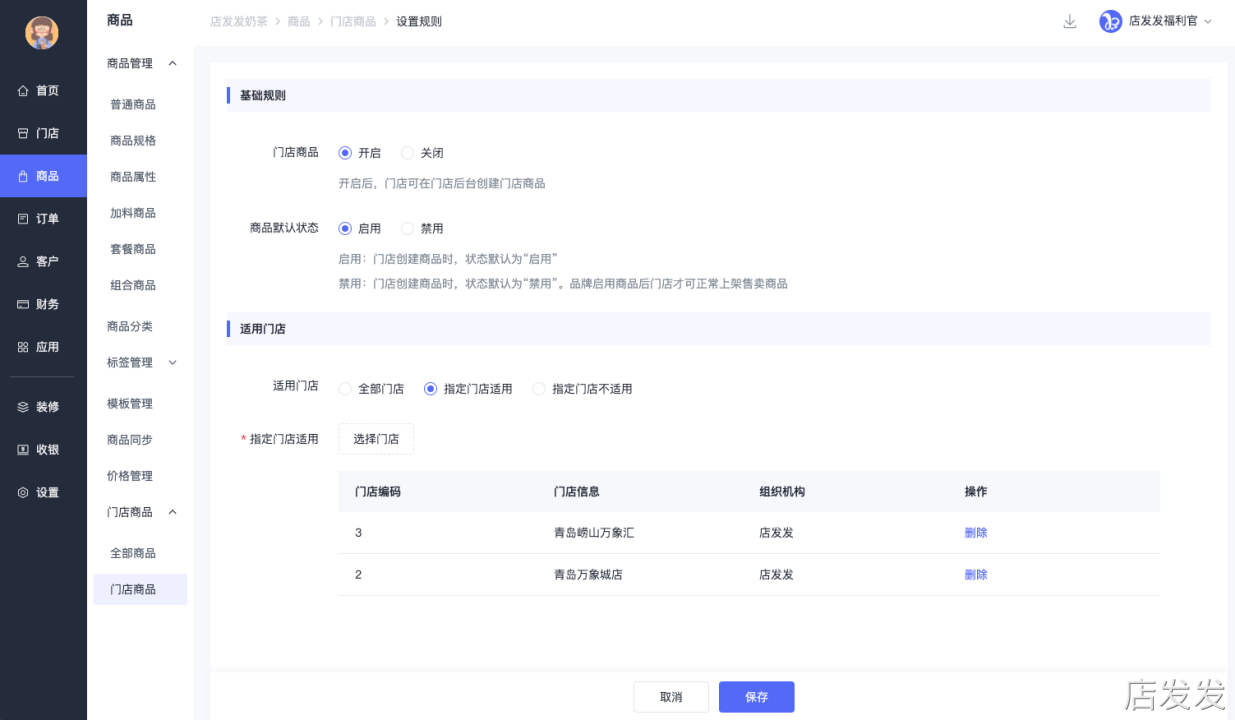
Task: Open 商品规格 submenu item
Action: [133, 140]
